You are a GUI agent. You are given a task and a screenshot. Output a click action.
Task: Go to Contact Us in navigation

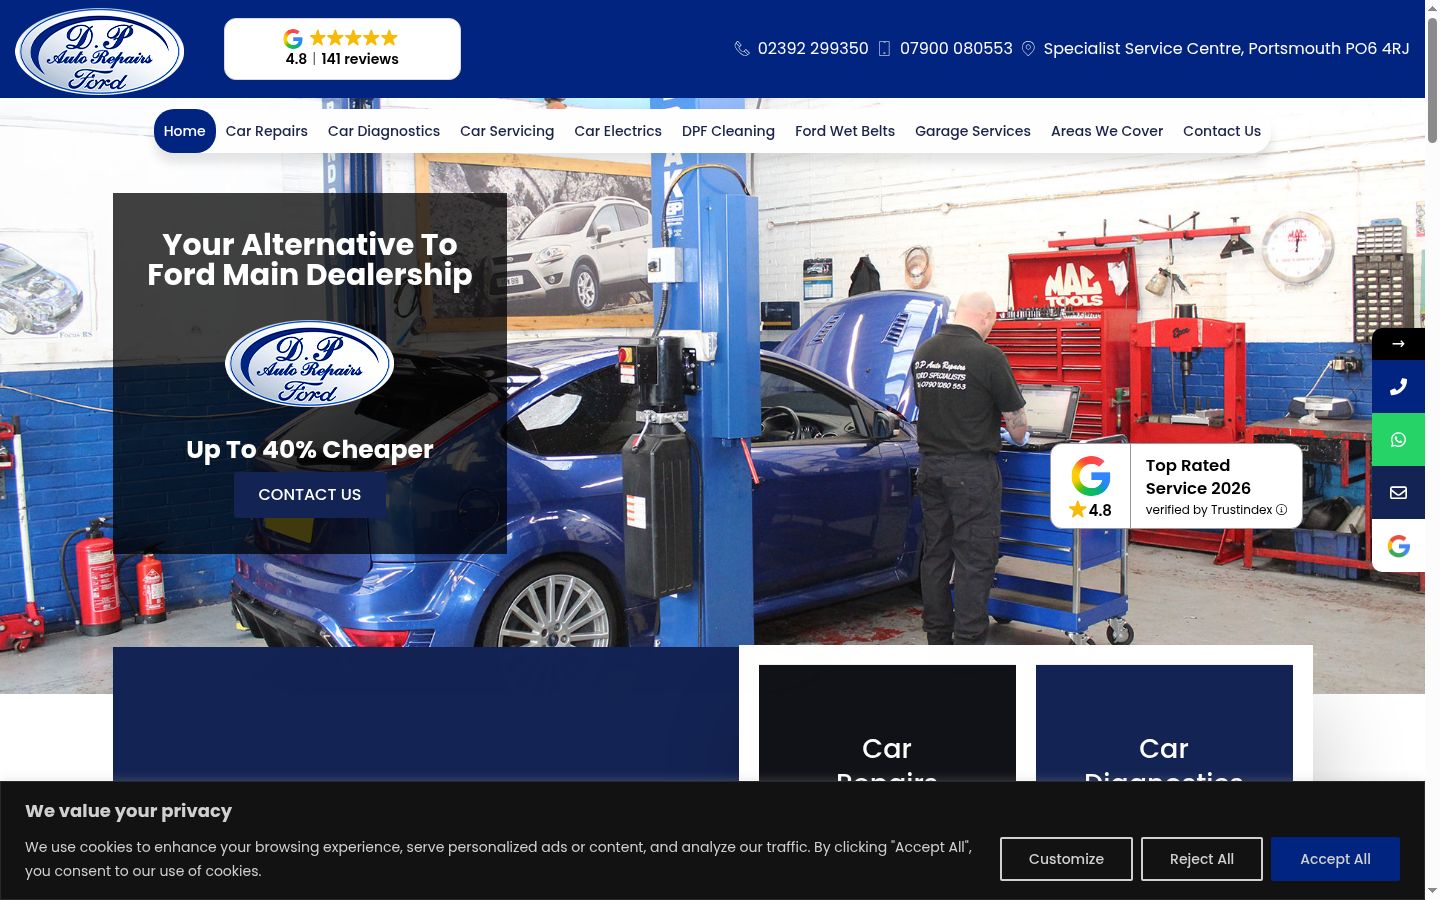click(1222, 131)
